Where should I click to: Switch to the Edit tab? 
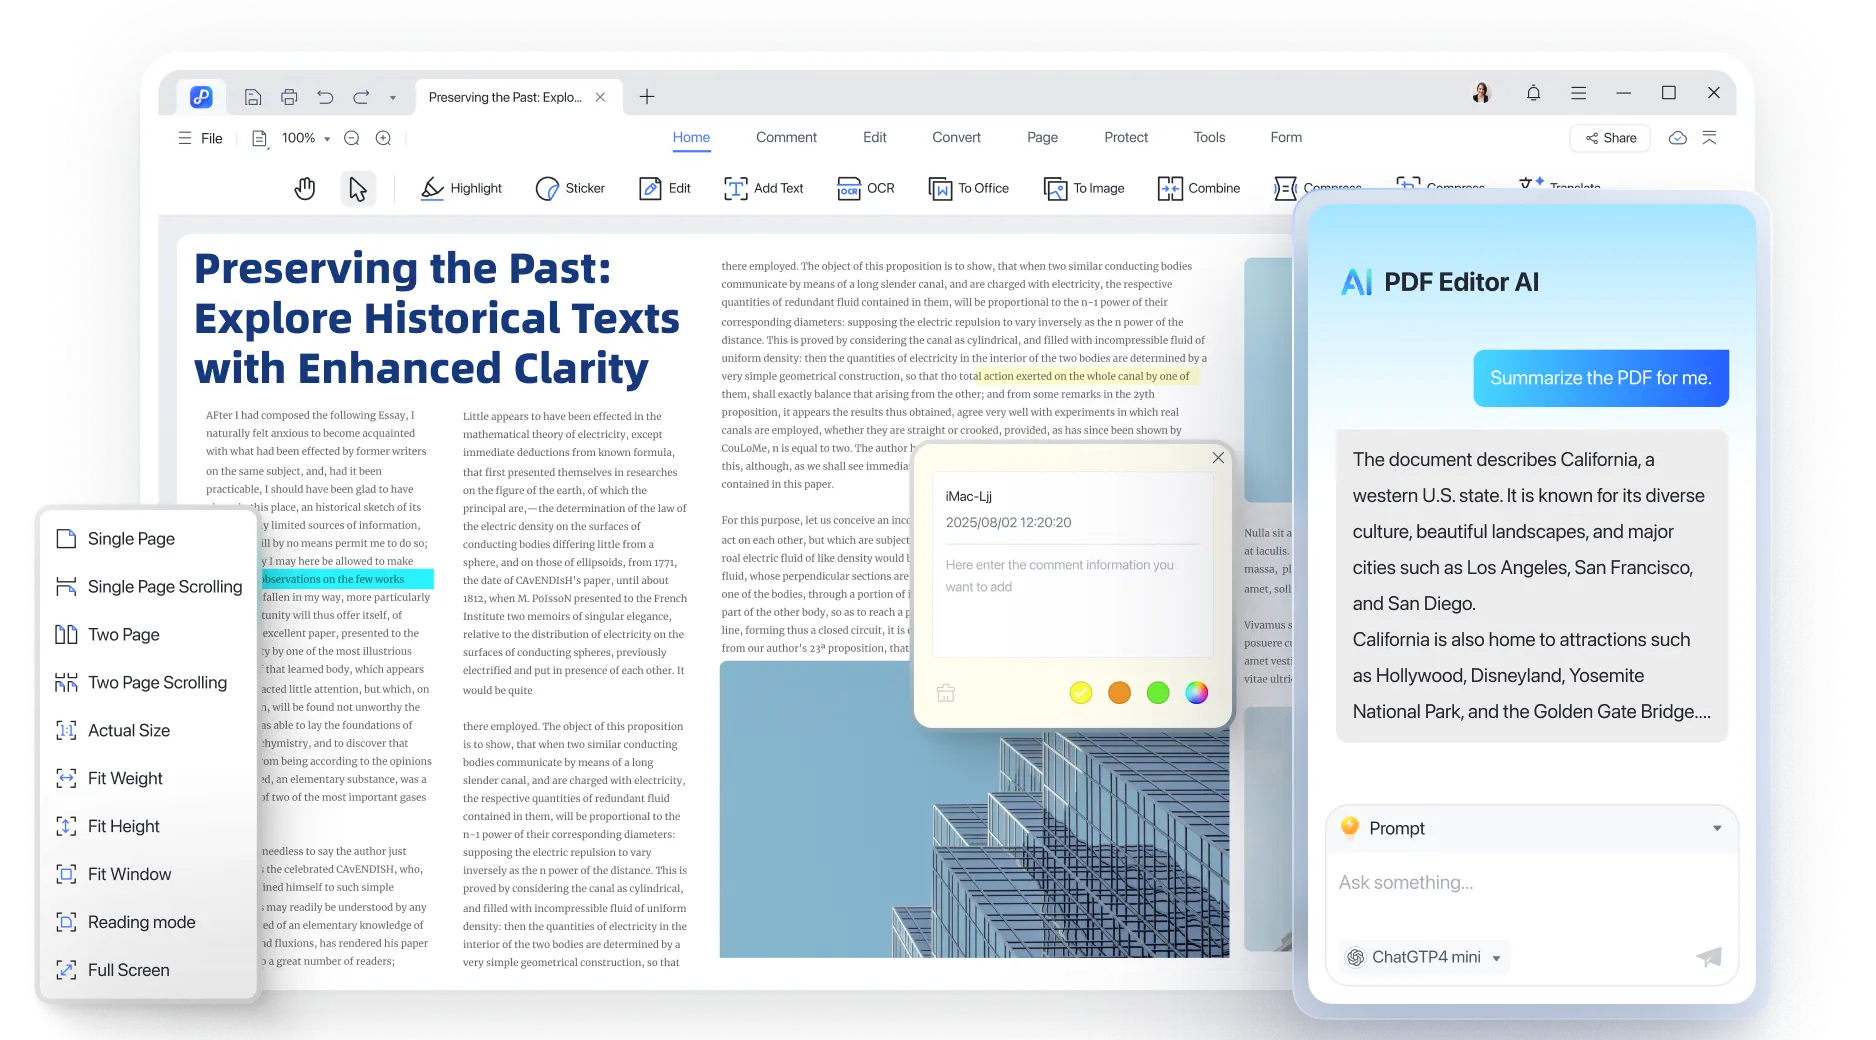(x=875, y=138)
